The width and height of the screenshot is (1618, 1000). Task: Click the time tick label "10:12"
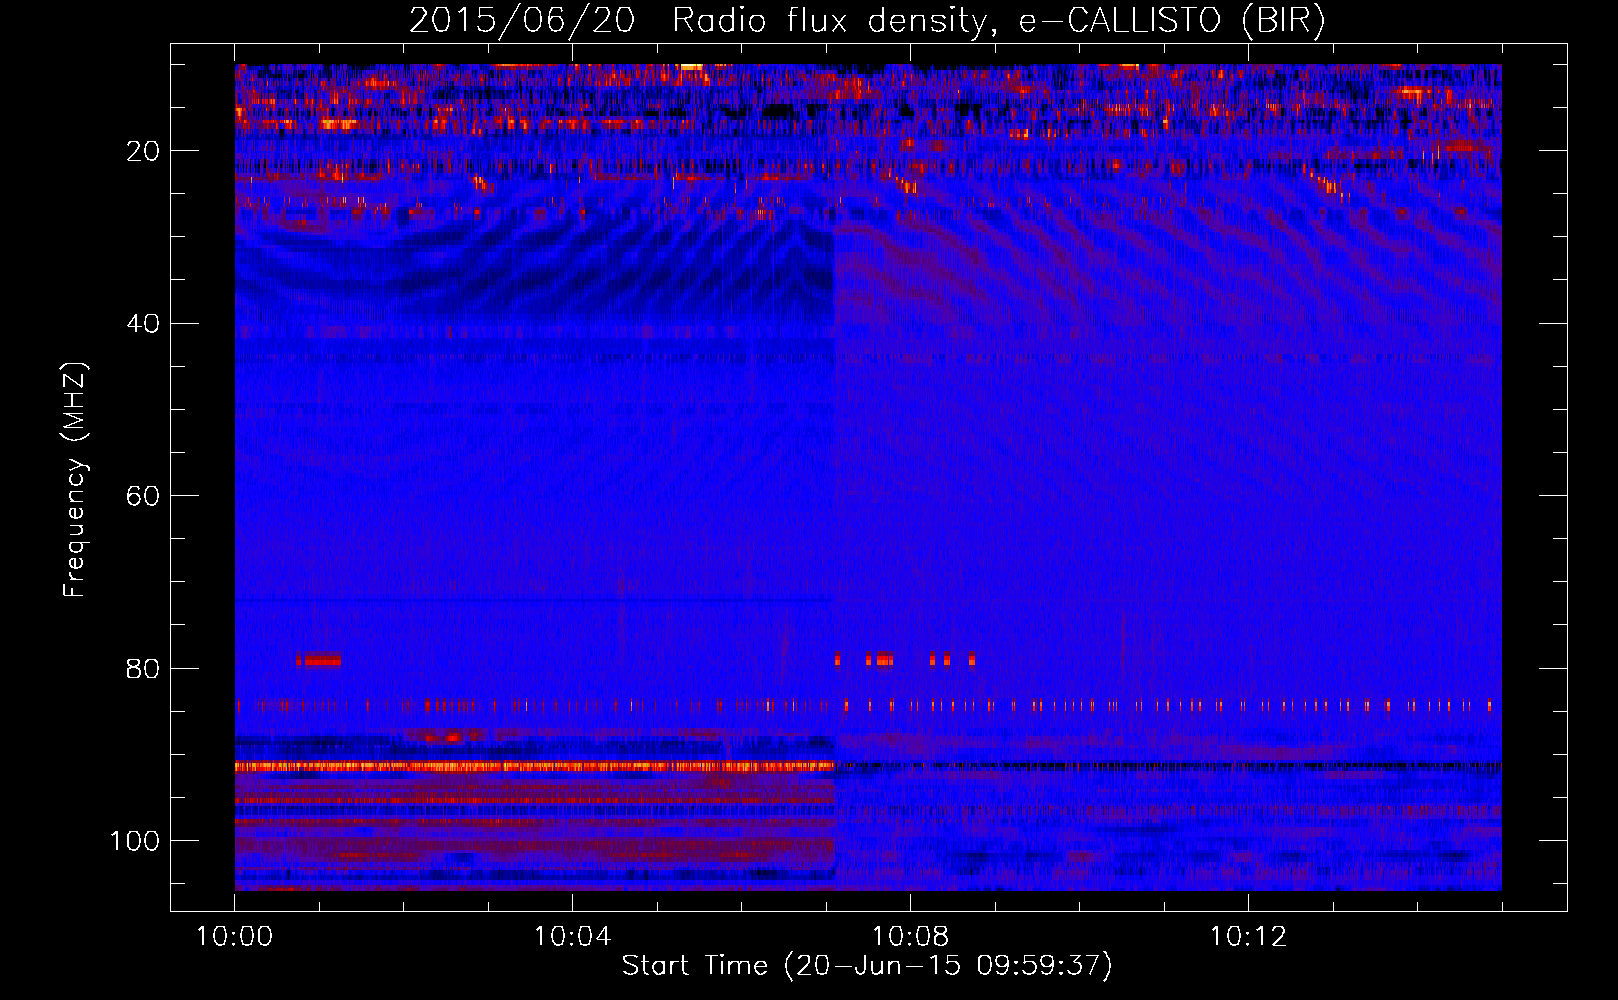pos(1248,937)
